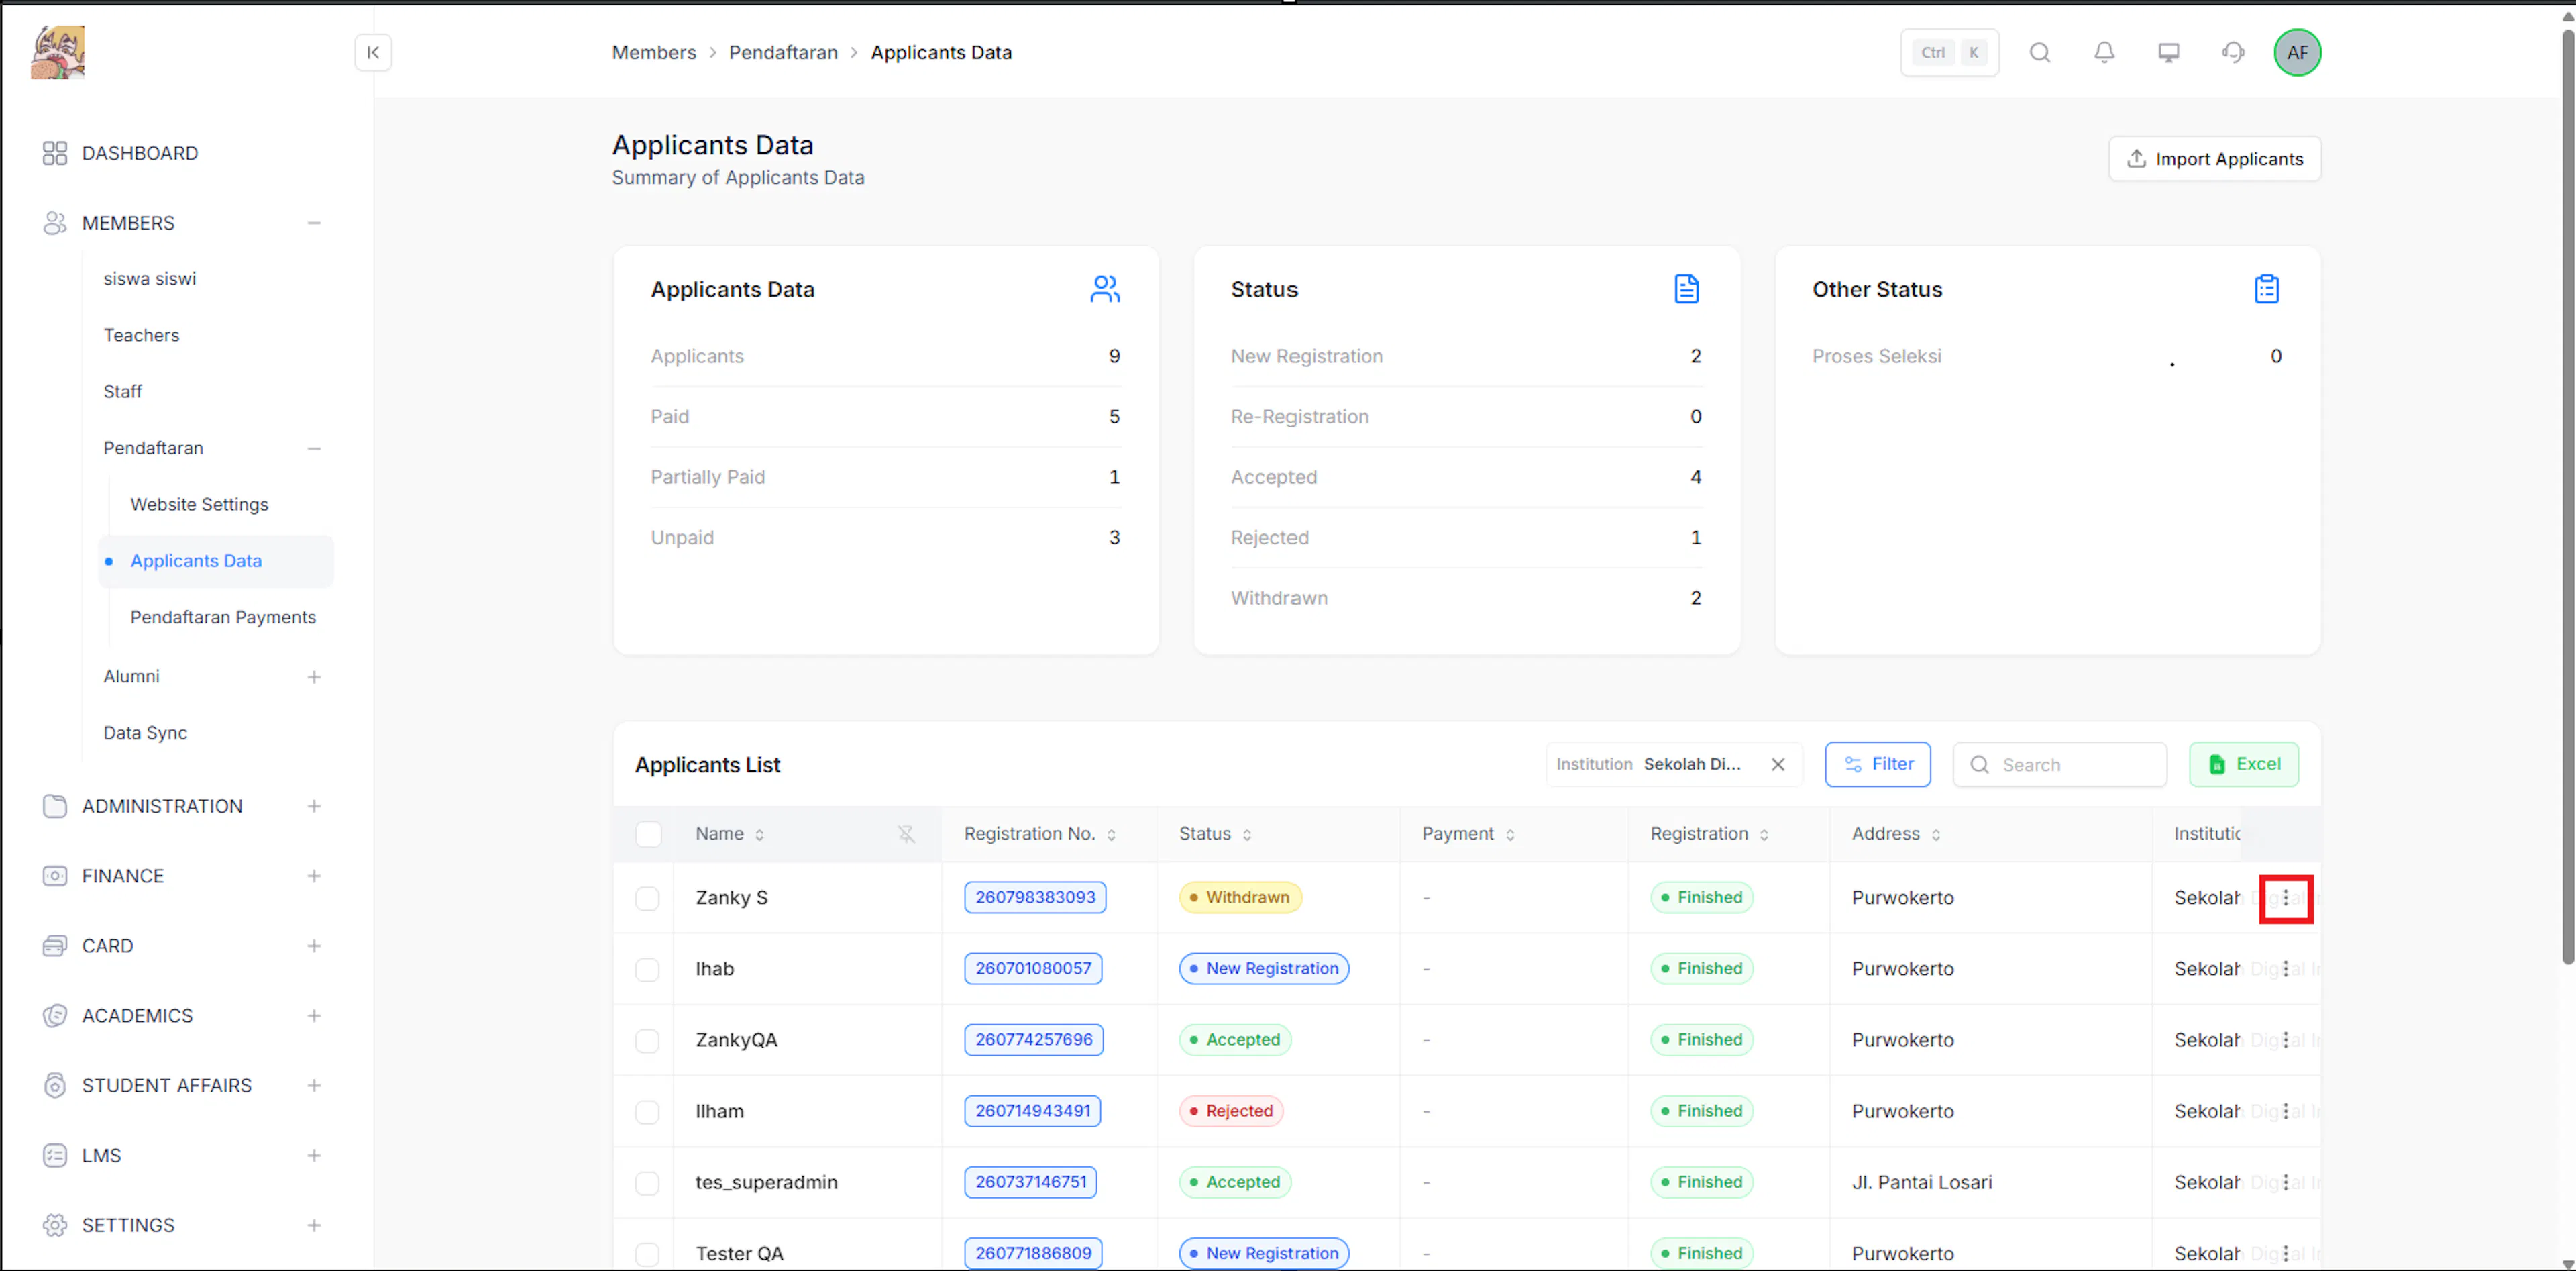Go to Website Settings menu item

[199, 505]
